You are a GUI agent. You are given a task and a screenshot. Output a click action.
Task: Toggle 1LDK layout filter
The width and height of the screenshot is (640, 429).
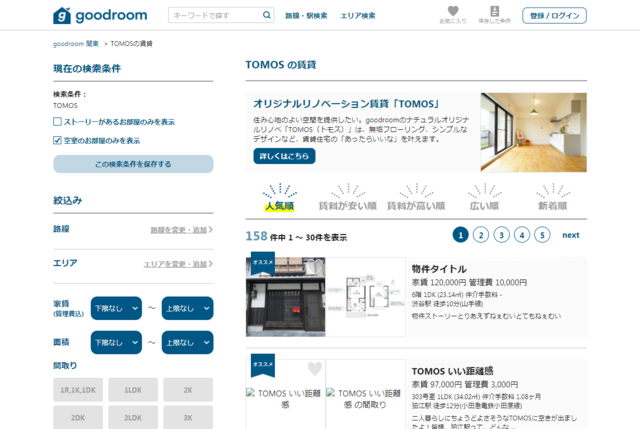click(x=133, y=390)
